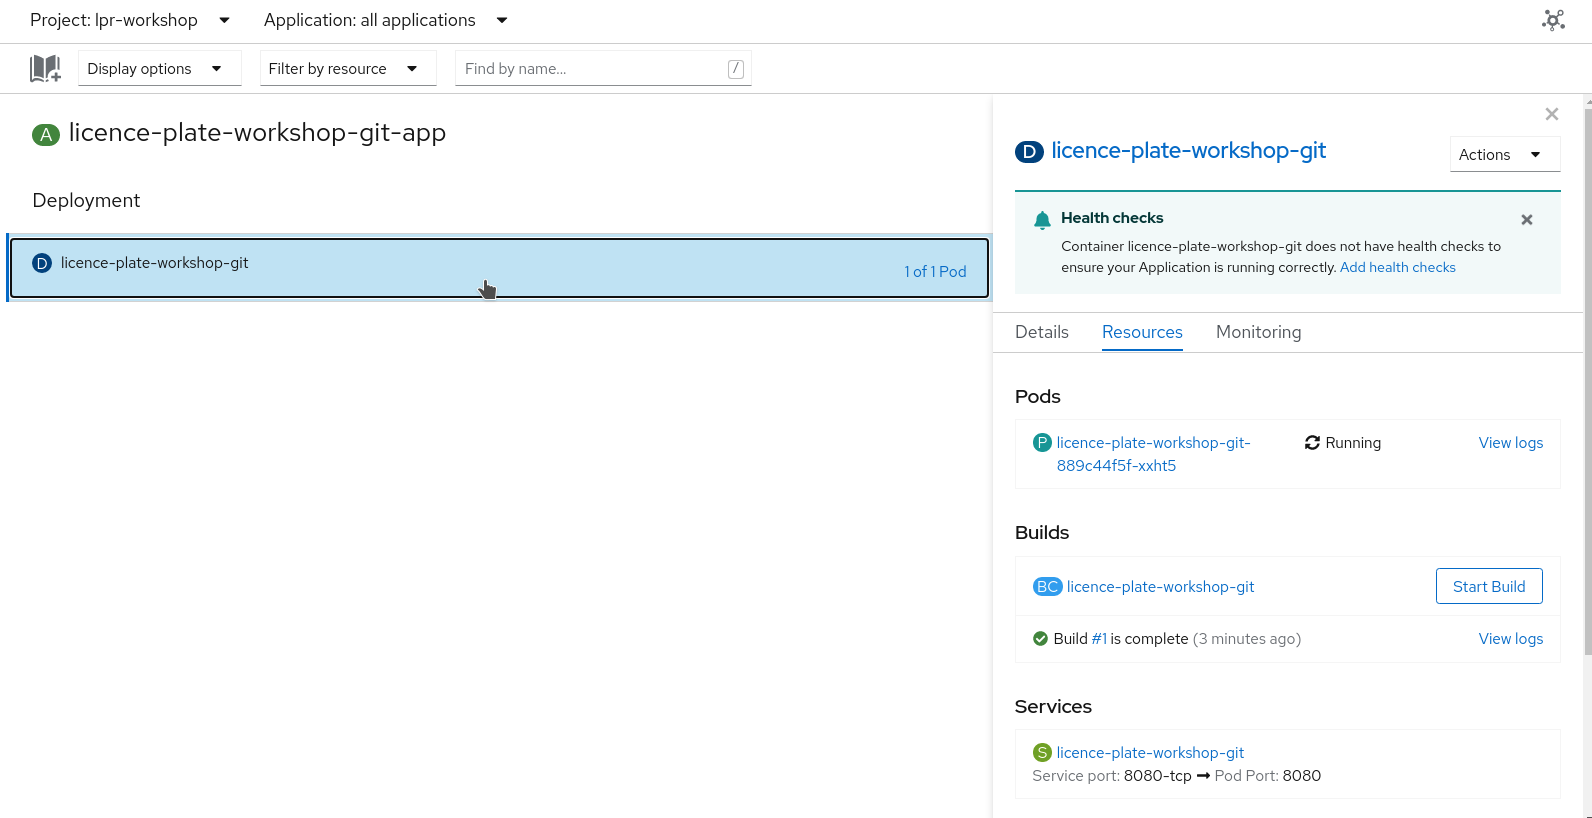This screenshot has height=818, width=1592.
Task: Close the deployment side panel
Action: click(1552, 114)
